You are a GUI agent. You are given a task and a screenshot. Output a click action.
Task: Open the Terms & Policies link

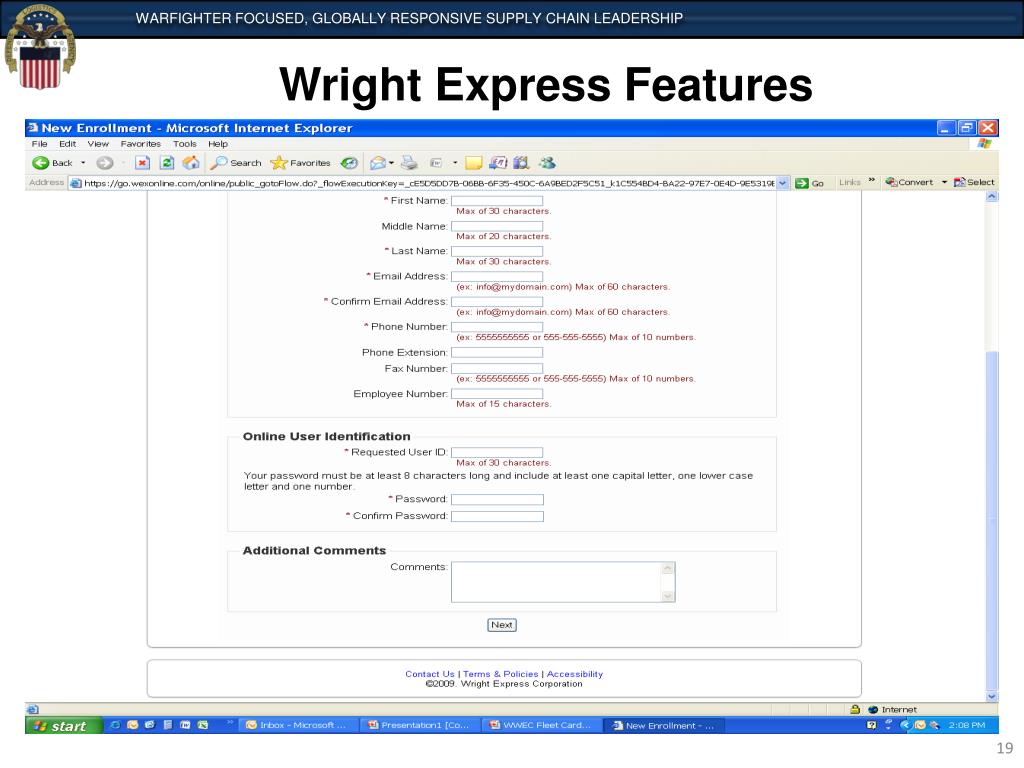pos(501,674)
